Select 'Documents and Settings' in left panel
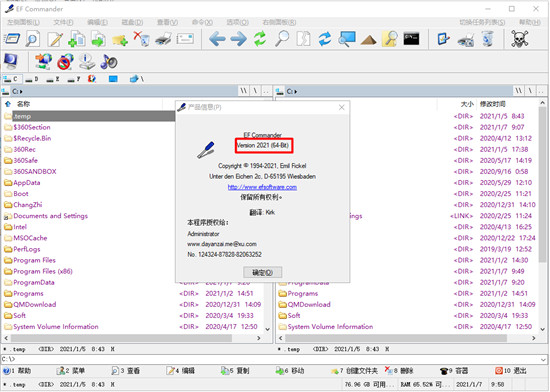 point(50,216)
